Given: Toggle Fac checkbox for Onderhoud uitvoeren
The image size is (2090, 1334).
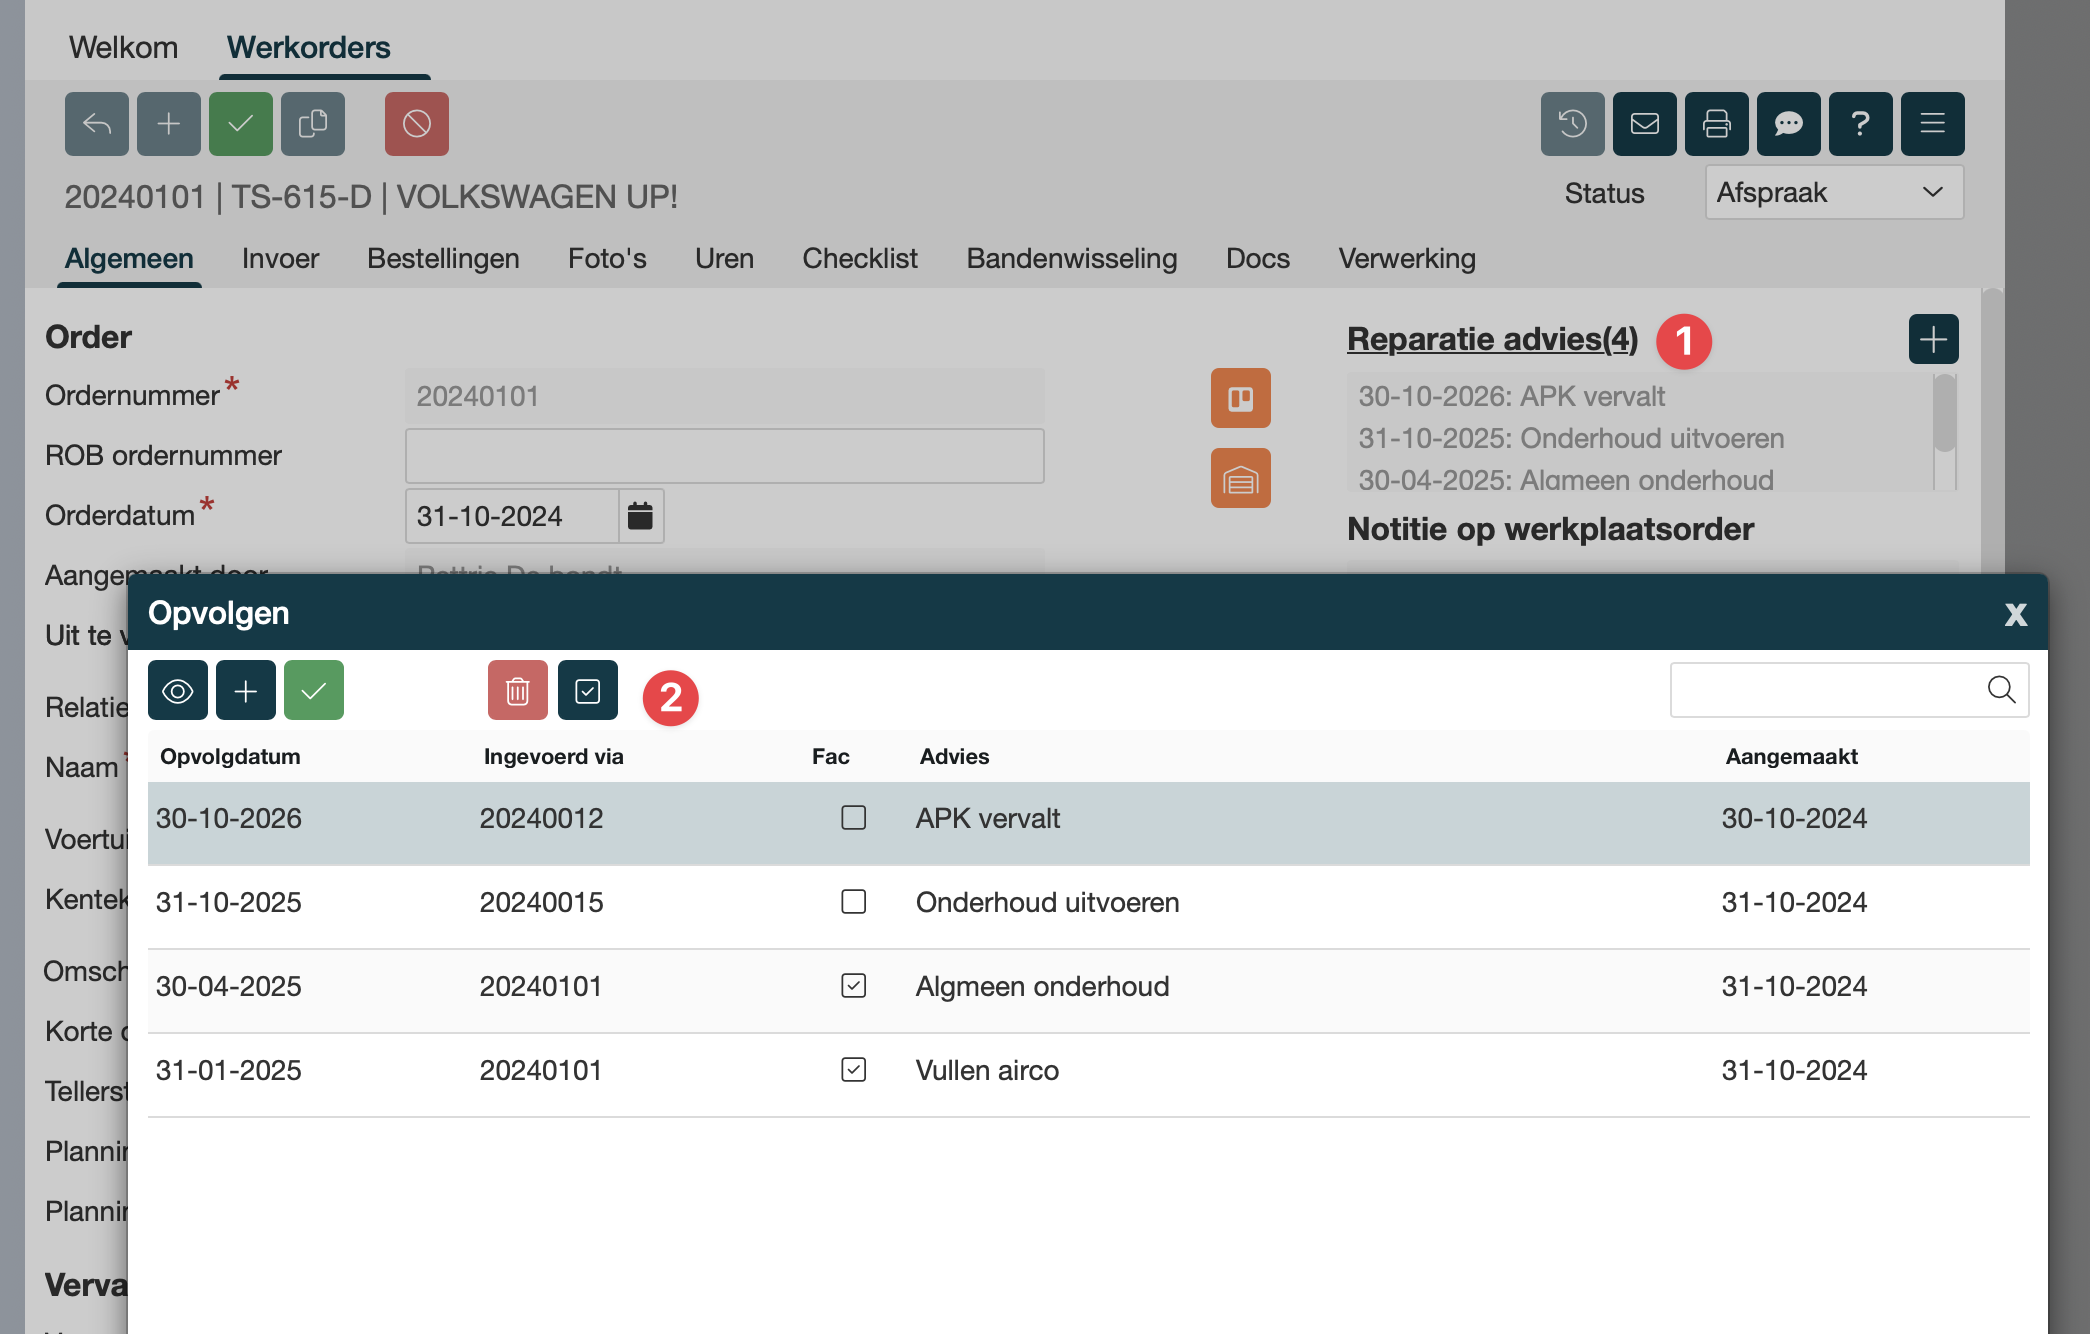Looking at the screenshot, I should (853, 902).
